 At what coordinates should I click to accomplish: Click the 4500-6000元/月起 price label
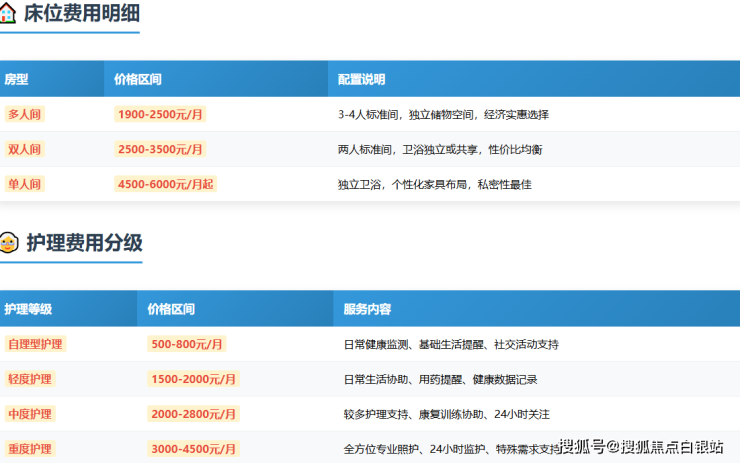166,184
